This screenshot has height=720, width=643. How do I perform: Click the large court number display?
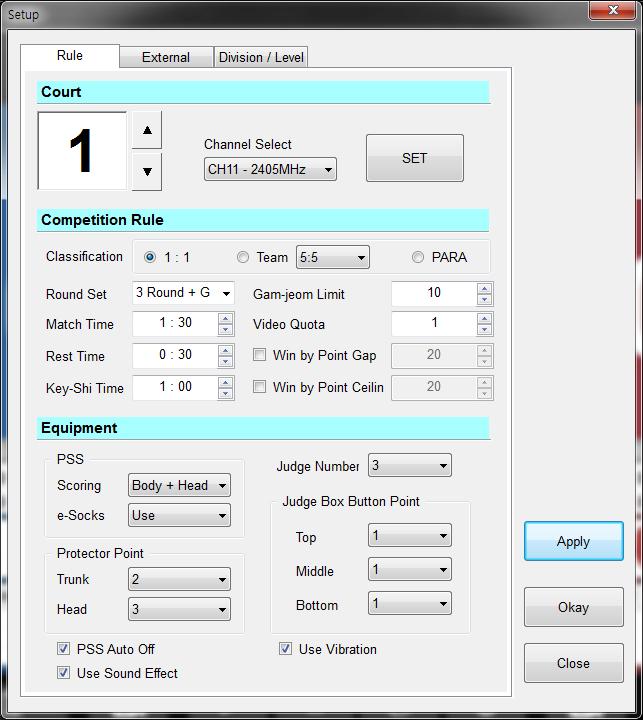82,151
